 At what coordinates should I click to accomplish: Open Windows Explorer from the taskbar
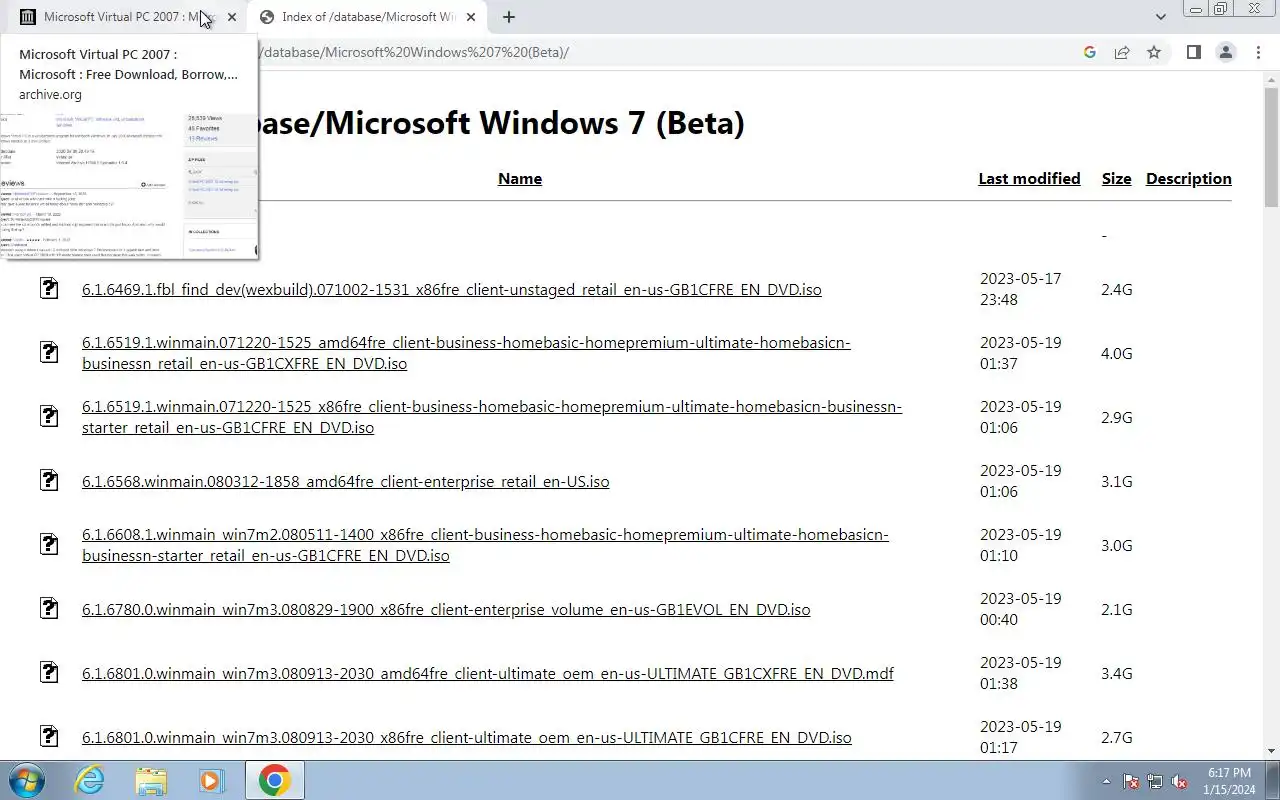click(151, 780)
